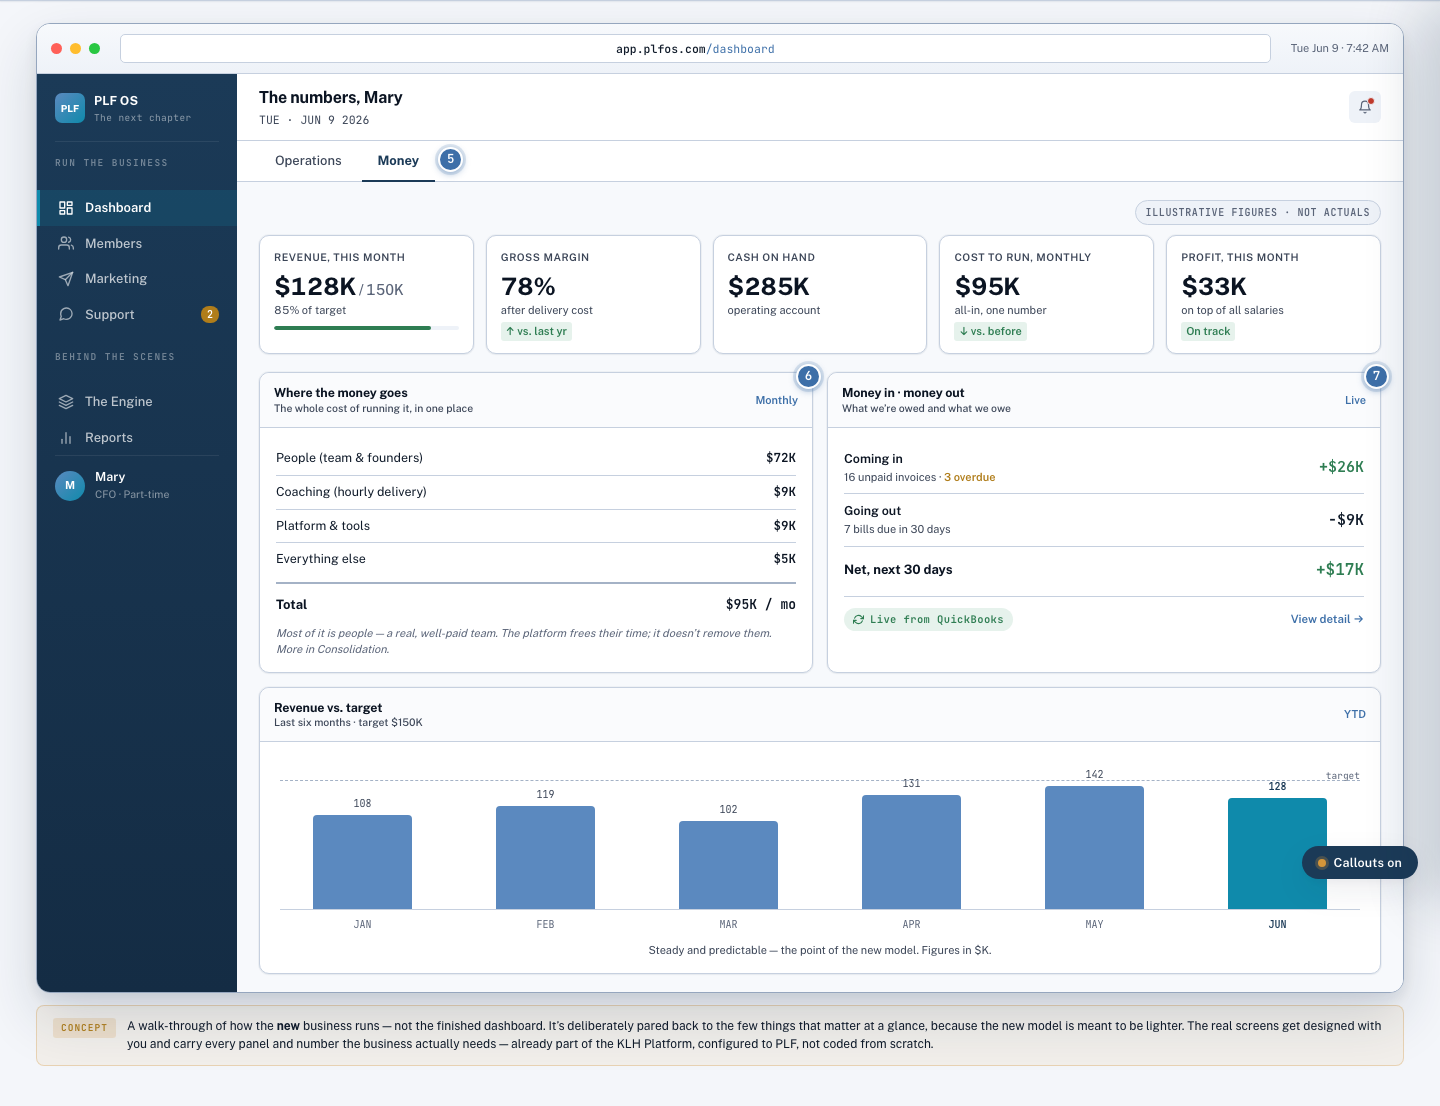Click the APR revenue bar
The image size is (1440, 1106).
tap(911, 852)
